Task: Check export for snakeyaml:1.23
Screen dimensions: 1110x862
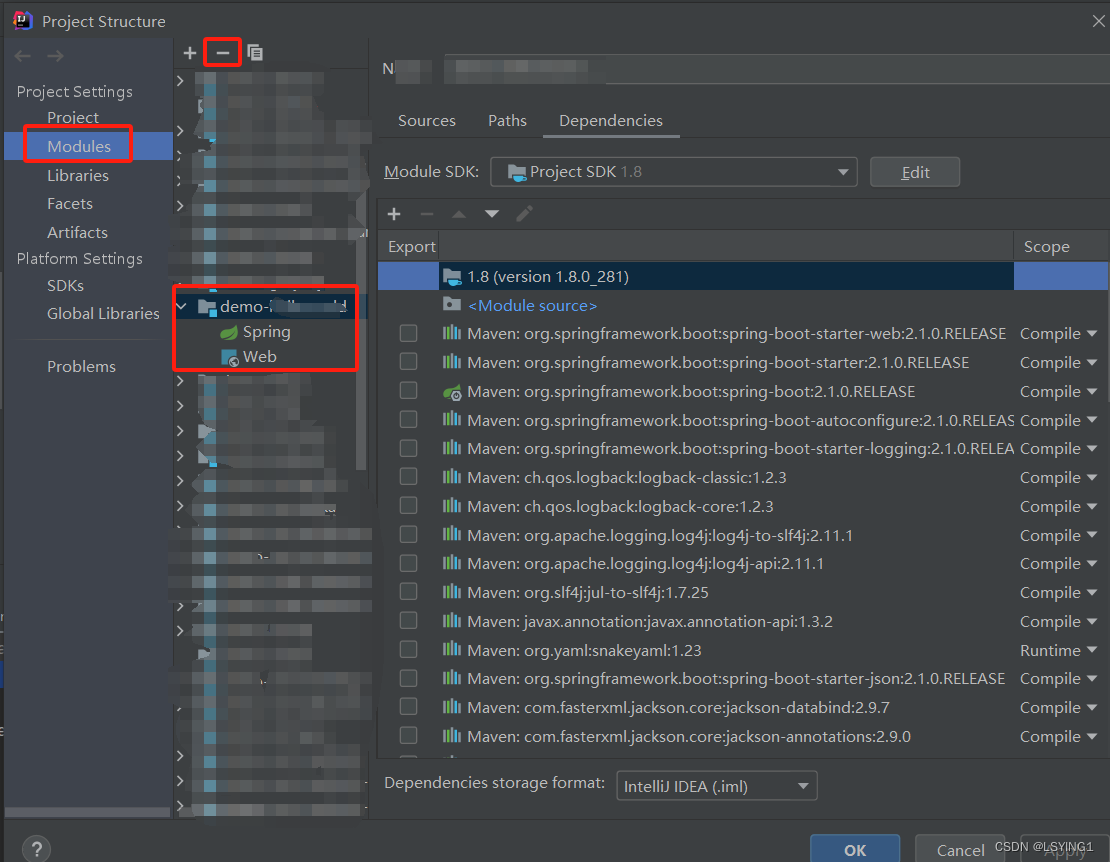Action: [x=408, y=650]
